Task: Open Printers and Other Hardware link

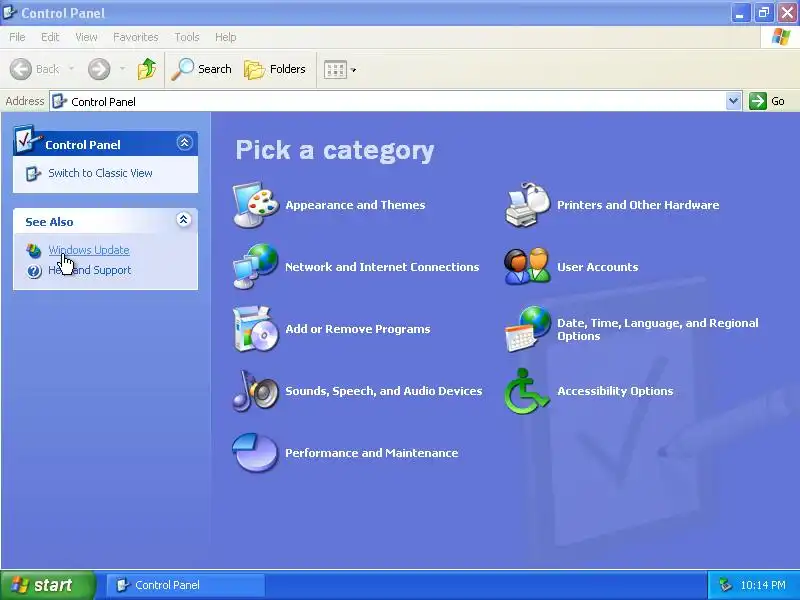Action: click(x=638, y=205)
